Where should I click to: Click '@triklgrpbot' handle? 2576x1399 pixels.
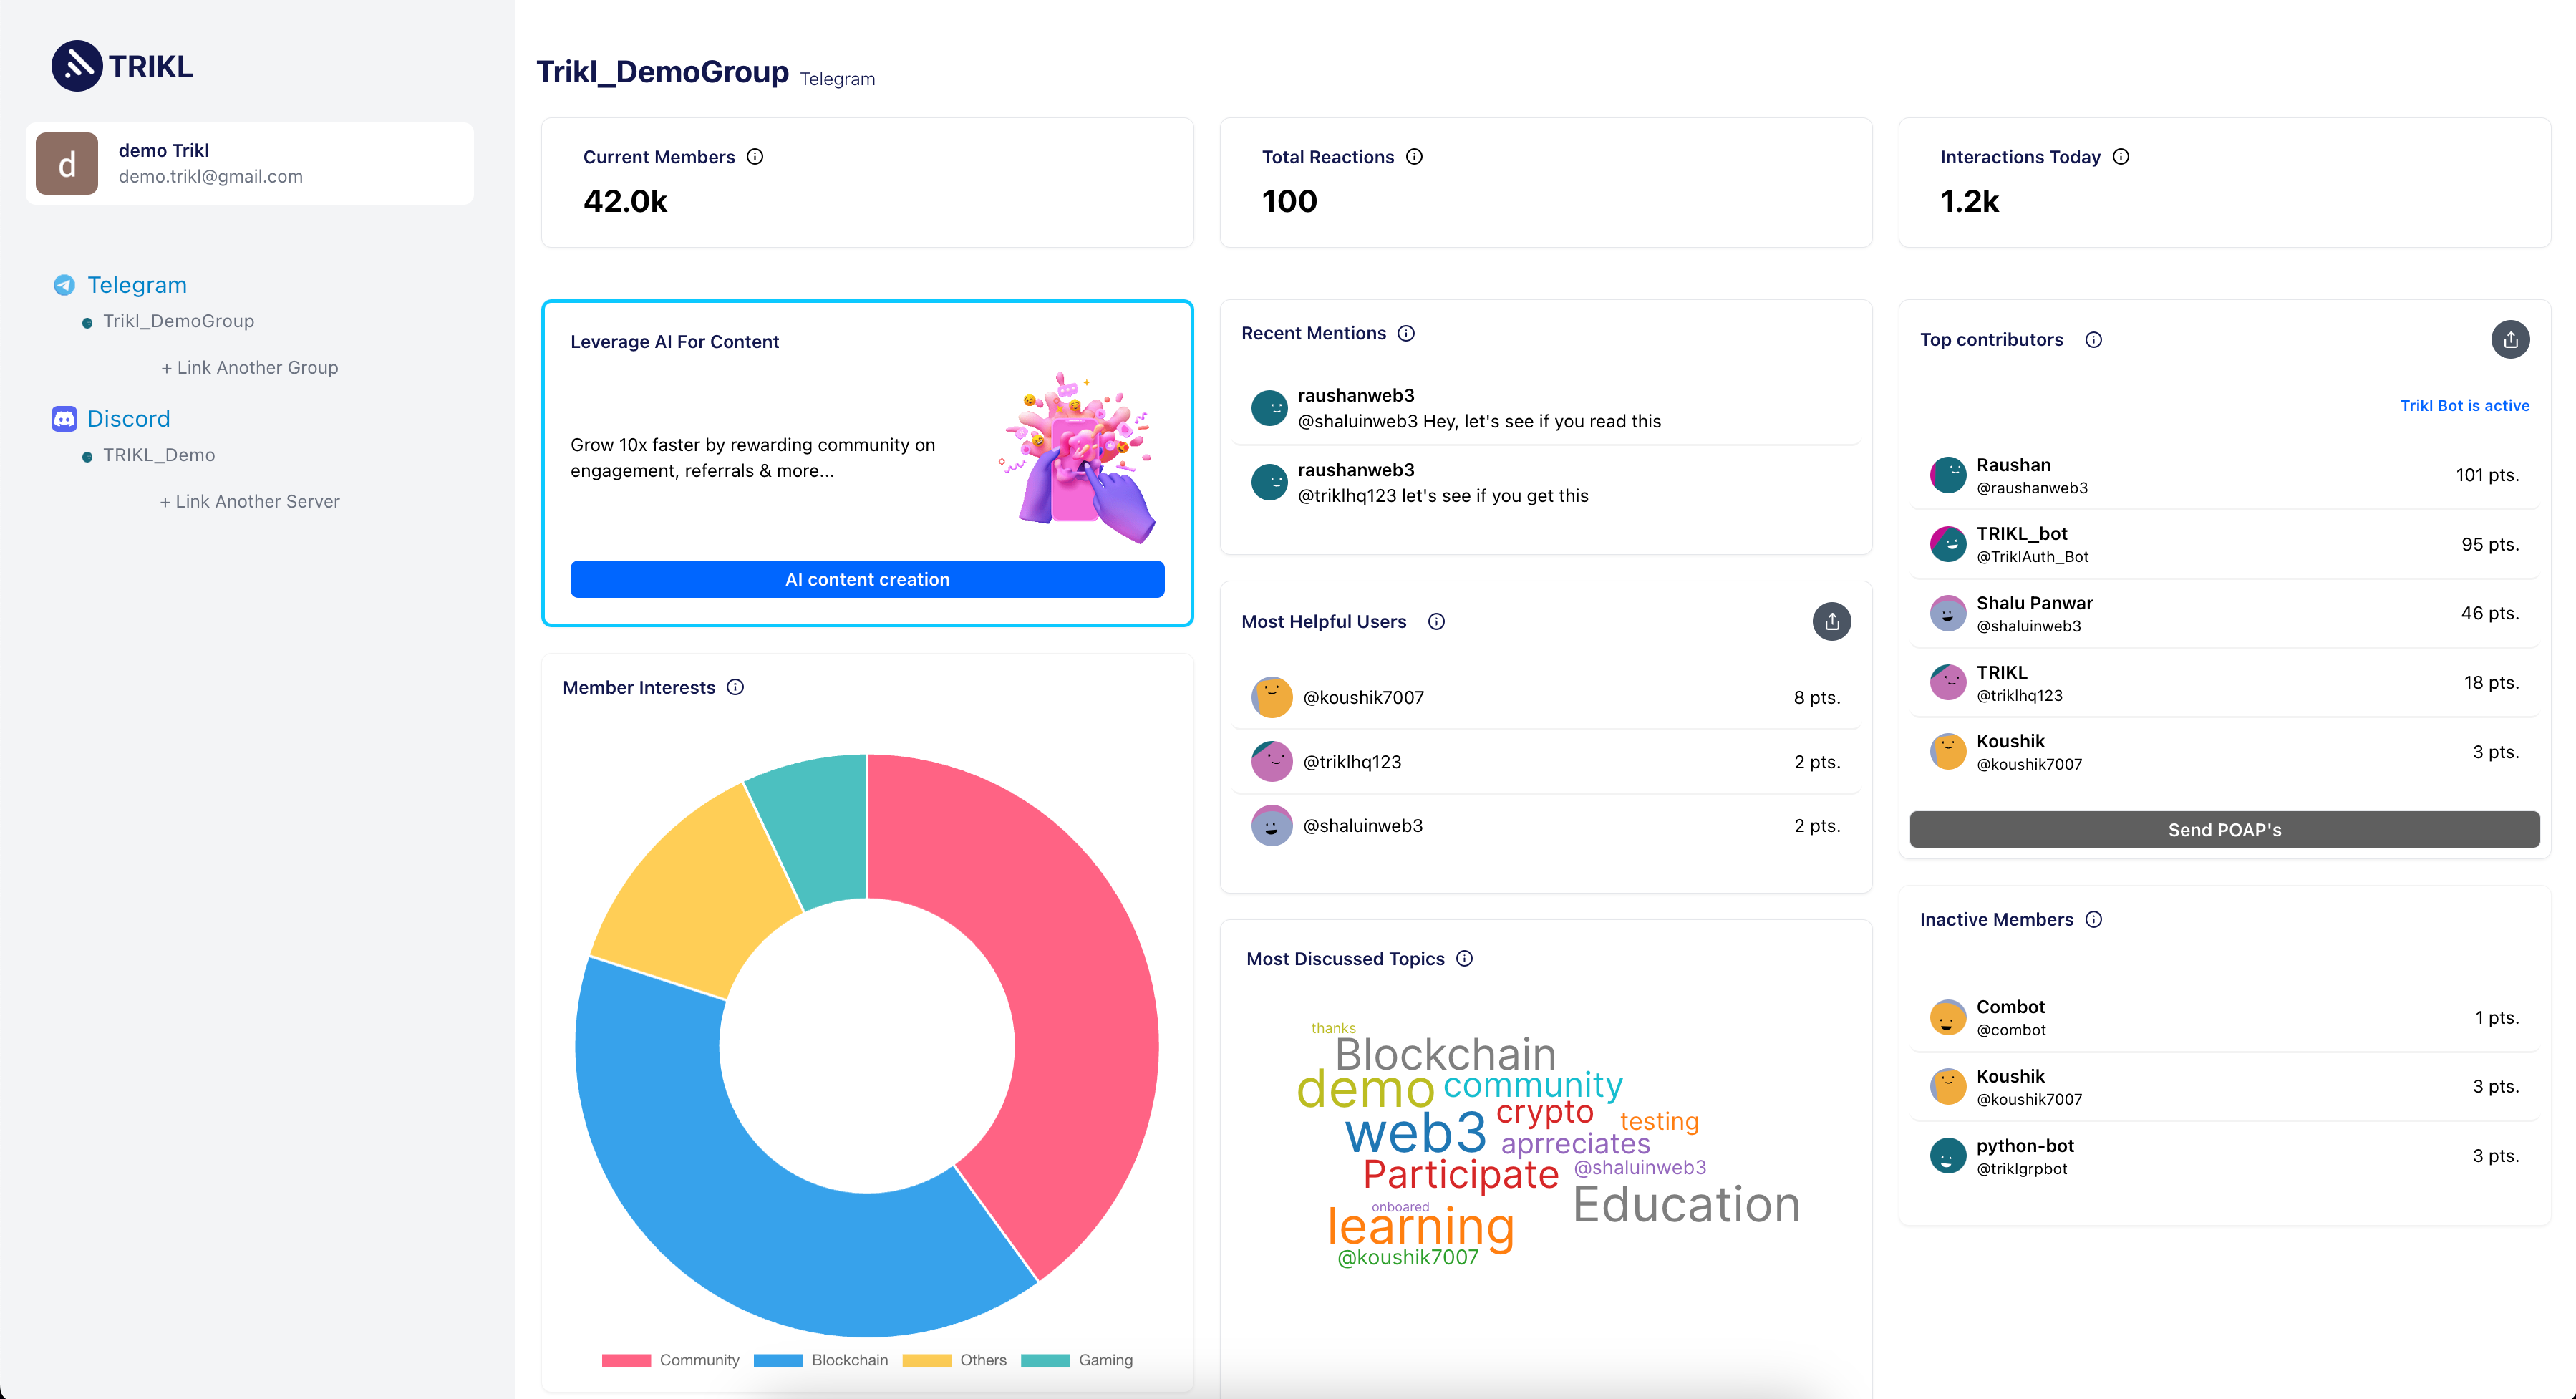tap(2021, 1169)
